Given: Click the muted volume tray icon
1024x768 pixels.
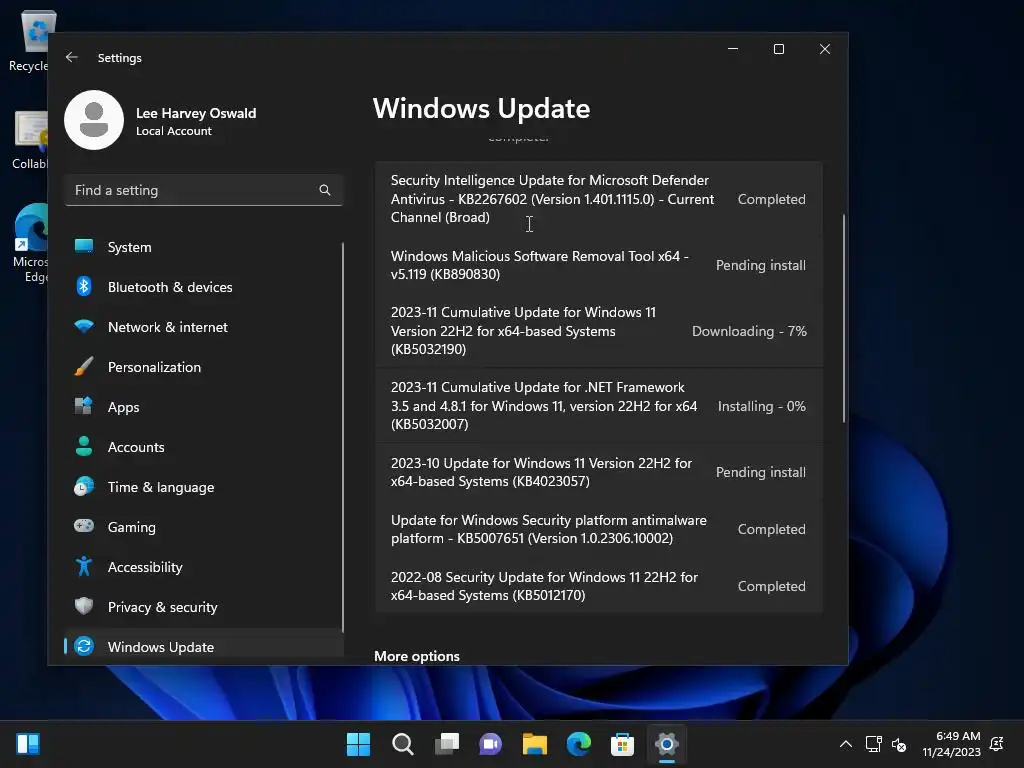Looking at the screenshot, I should pos(899,744).
